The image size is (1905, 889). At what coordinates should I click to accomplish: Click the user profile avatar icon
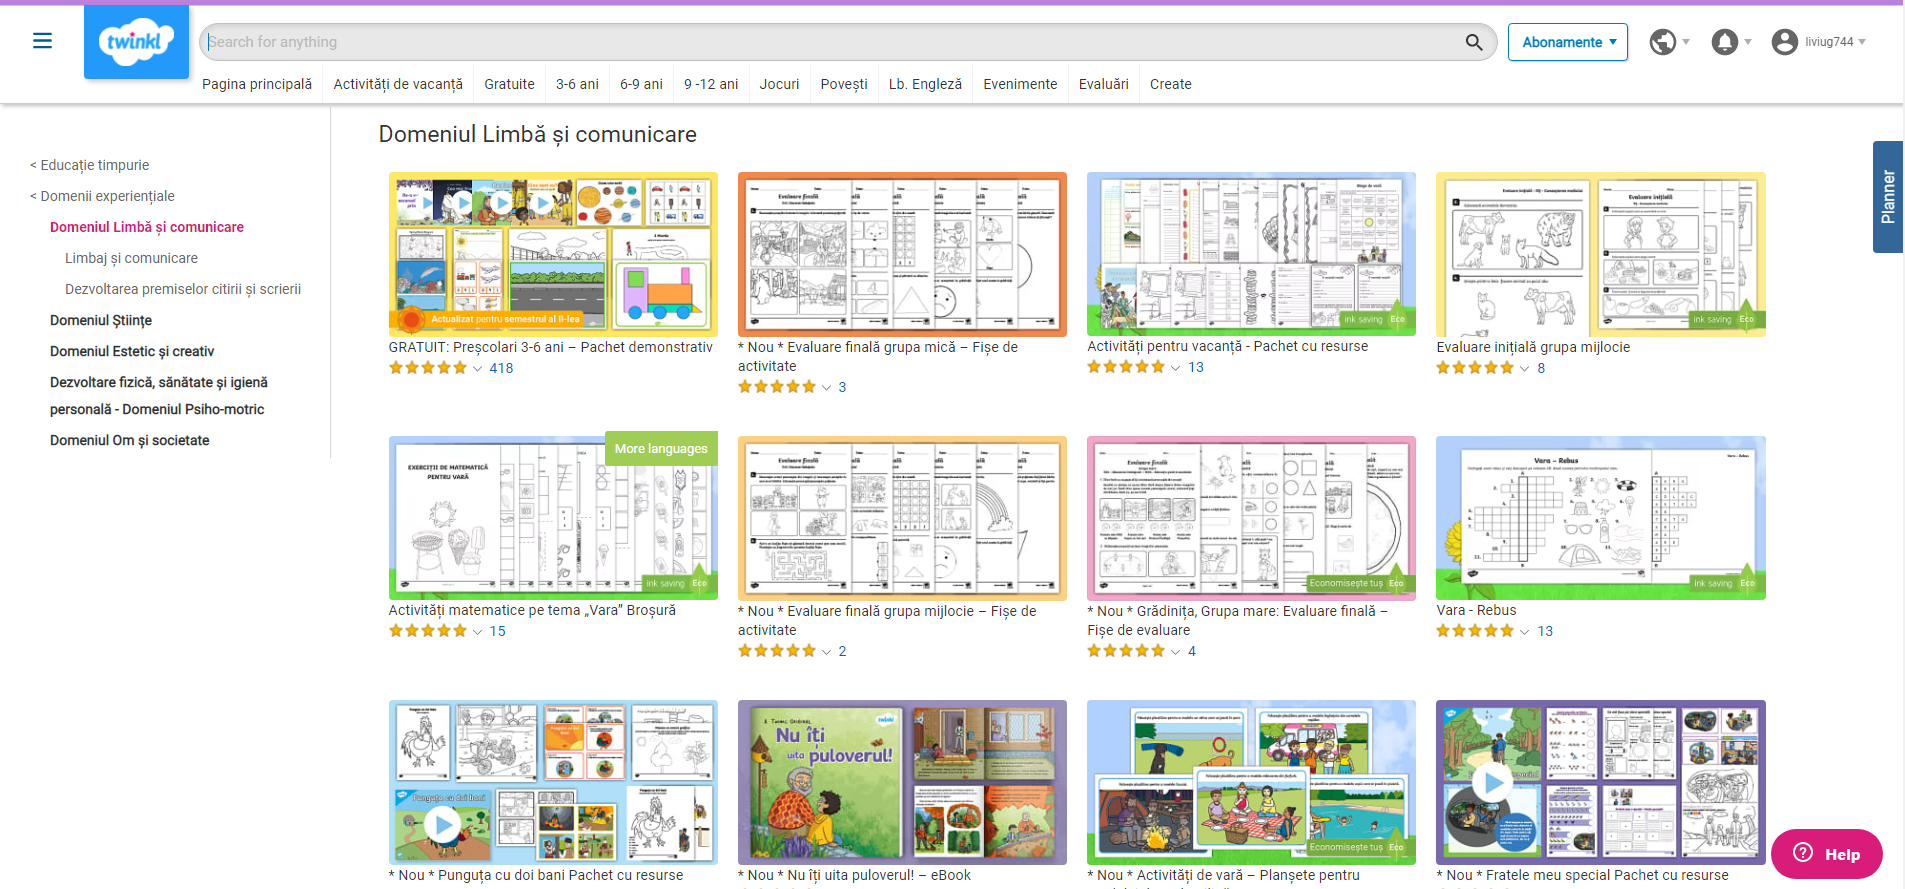click(1784, 42)
